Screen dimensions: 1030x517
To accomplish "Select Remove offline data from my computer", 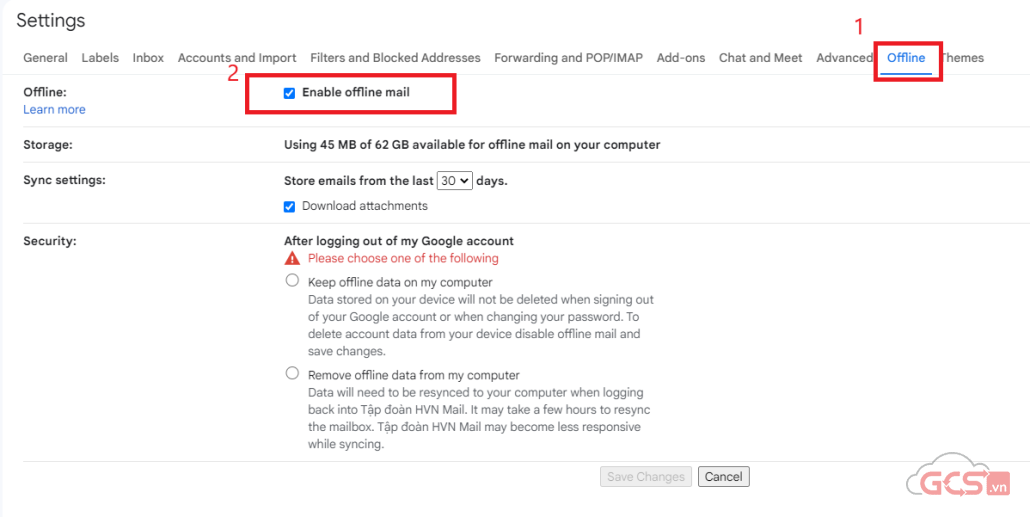I will (292, 373).
